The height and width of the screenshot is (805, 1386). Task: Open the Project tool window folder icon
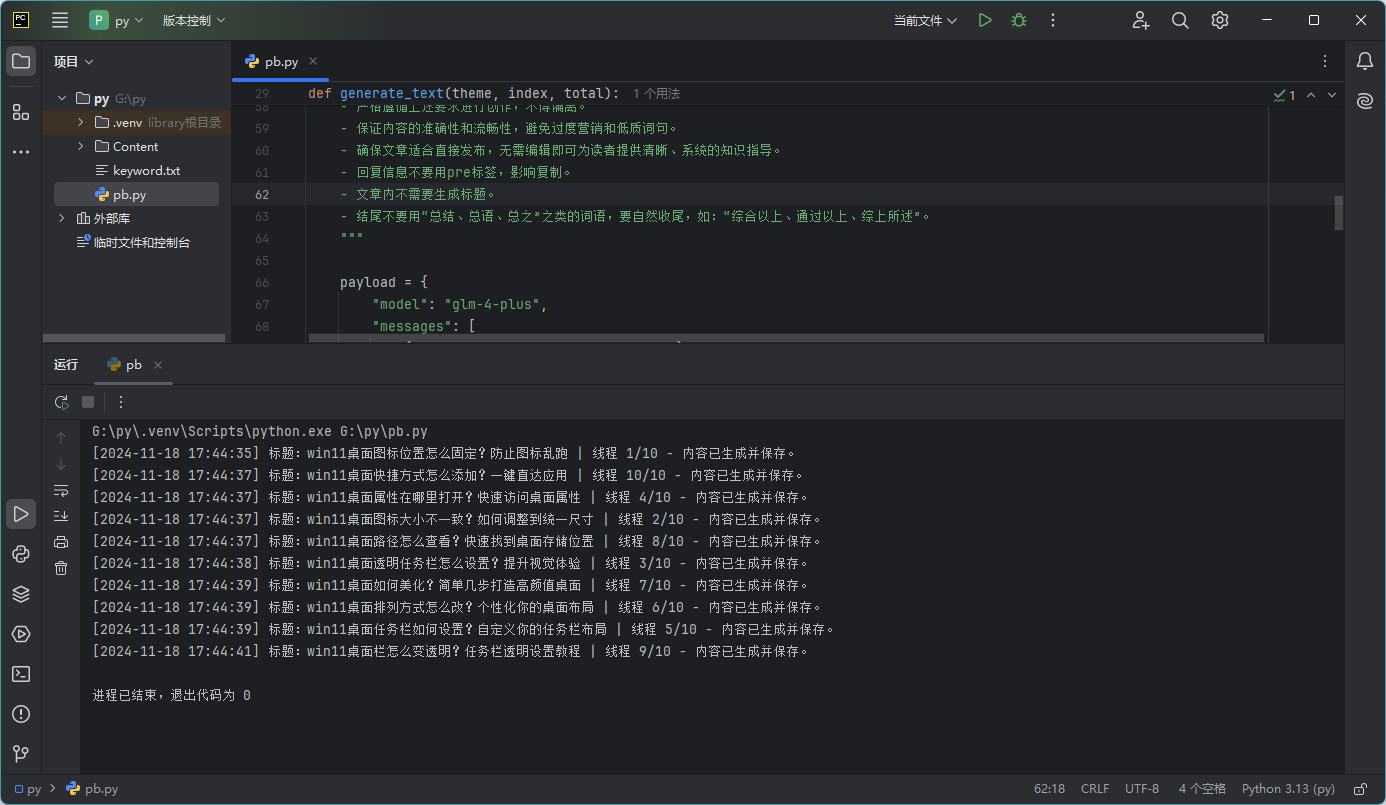click(x=21, y=61)
